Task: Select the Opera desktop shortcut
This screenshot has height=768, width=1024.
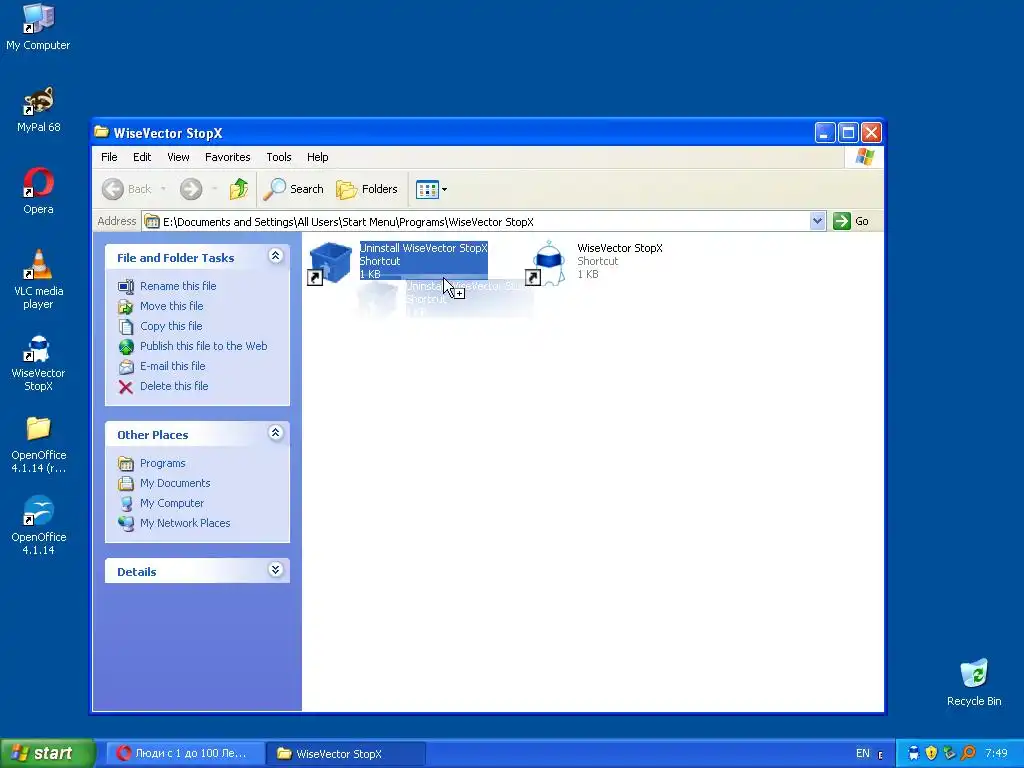Action: tap(38, 191)
